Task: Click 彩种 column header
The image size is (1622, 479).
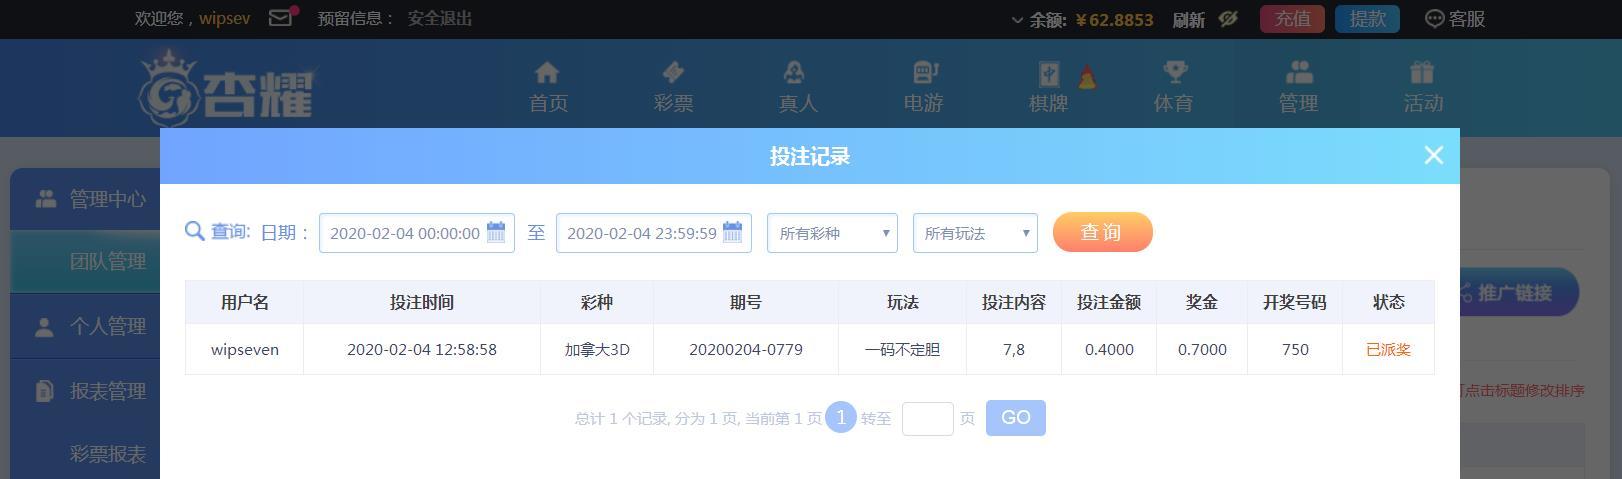Action: click(597, 302)
